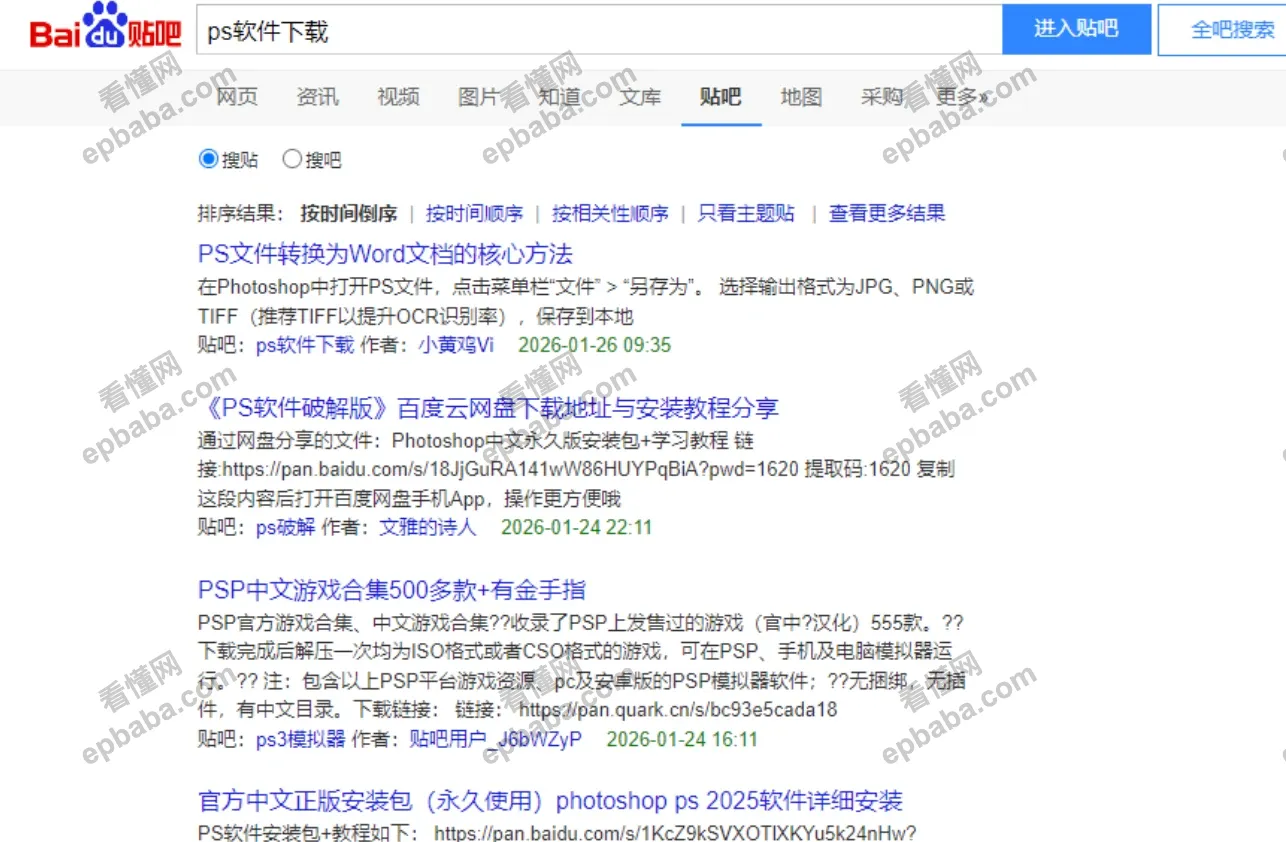Switch to the 视频 tab
This screenshot has width=1286, height=842.
pyautogui.click(x=397, y=97)
